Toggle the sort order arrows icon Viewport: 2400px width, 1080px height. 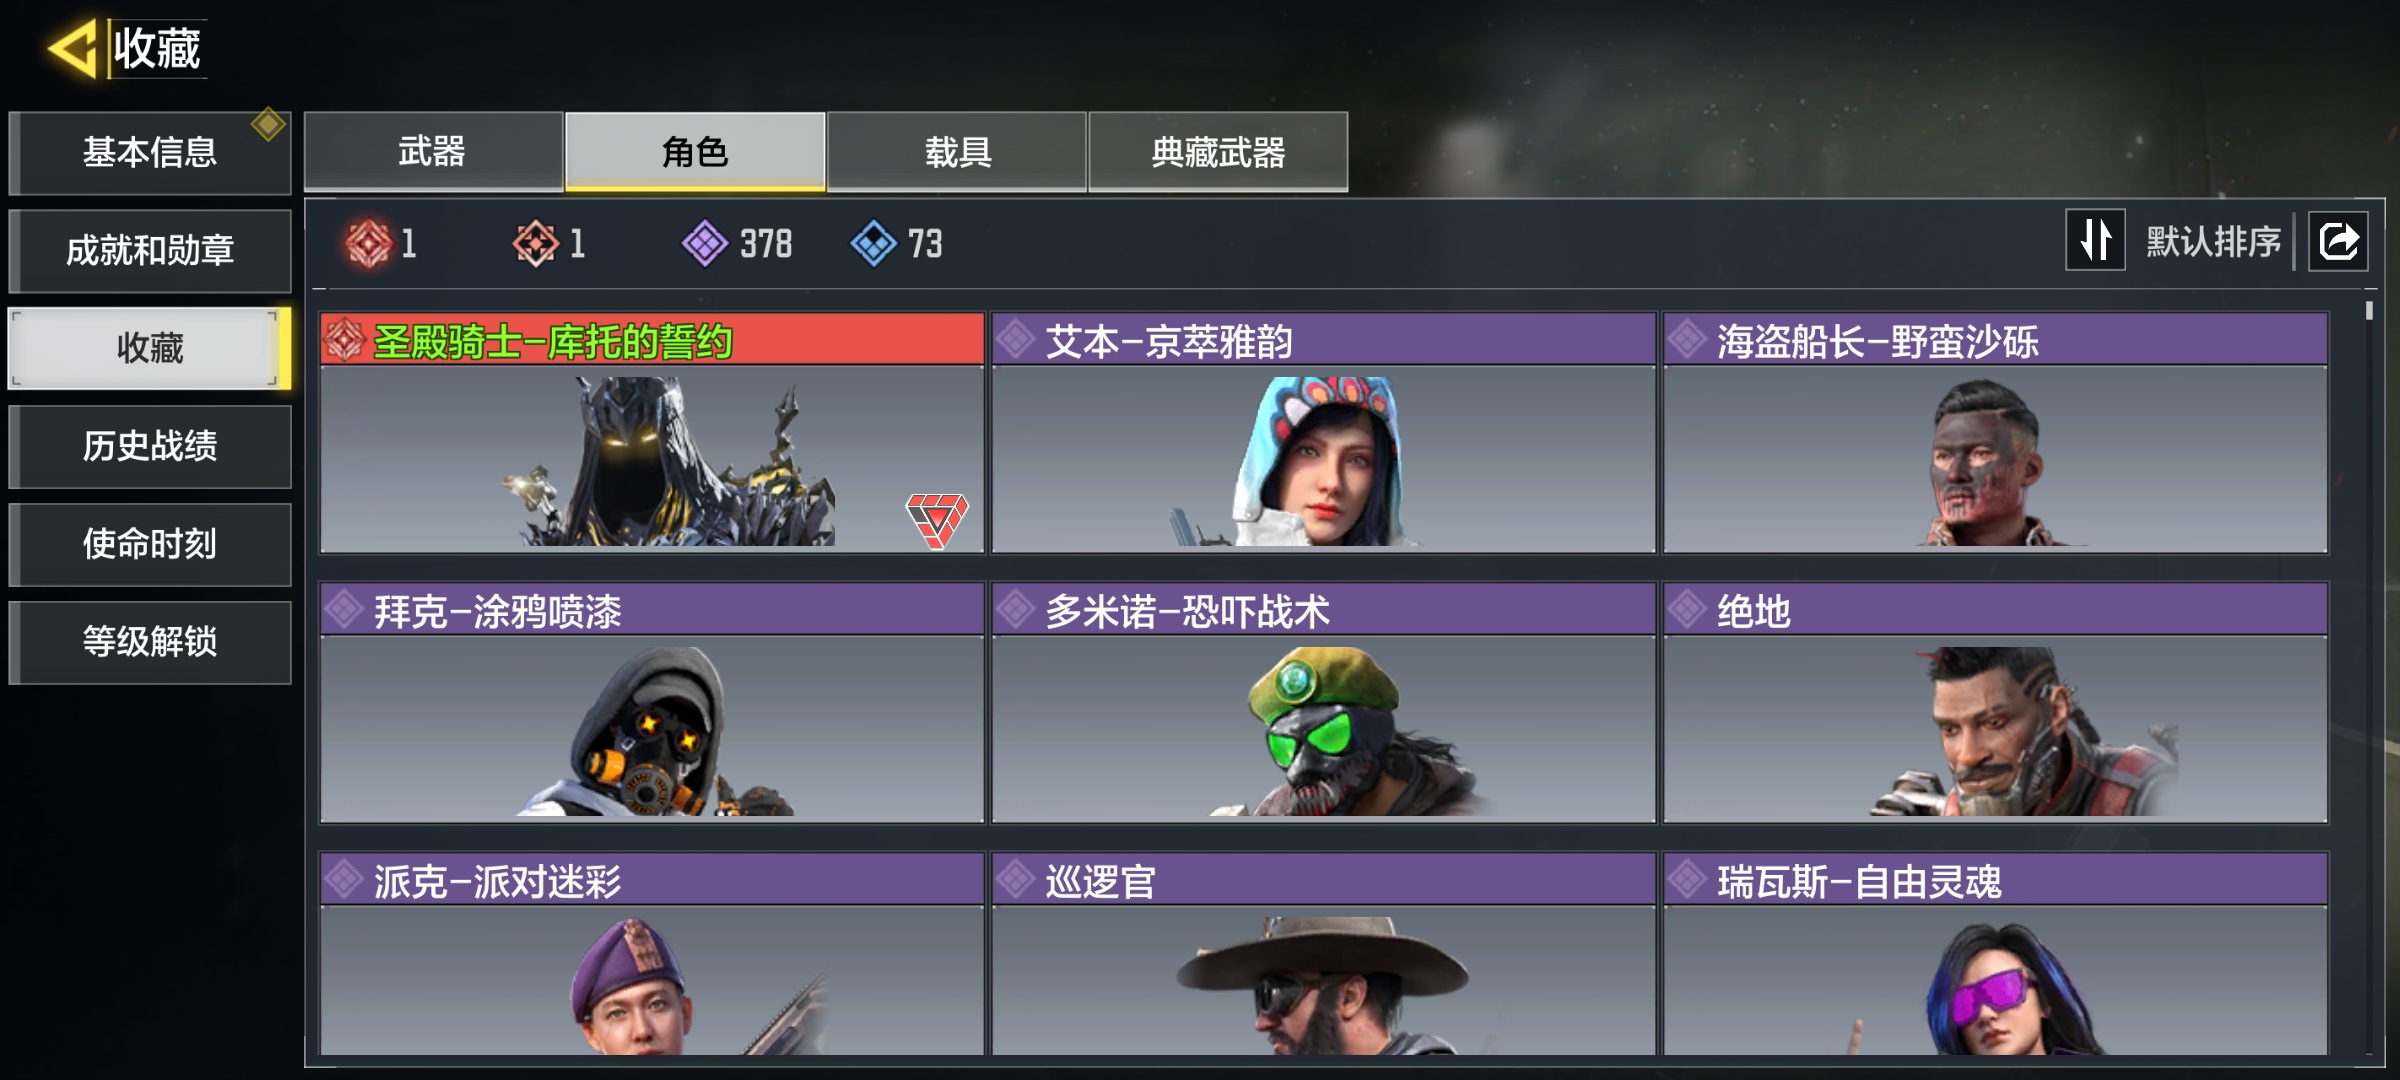point(2096,240)
